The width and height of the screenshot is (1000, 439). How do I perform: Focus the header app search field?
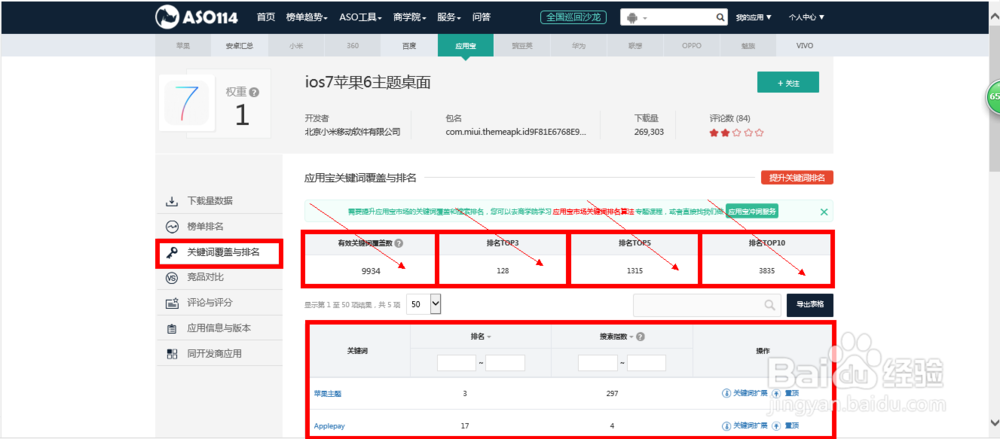click(x=675, y=18)
